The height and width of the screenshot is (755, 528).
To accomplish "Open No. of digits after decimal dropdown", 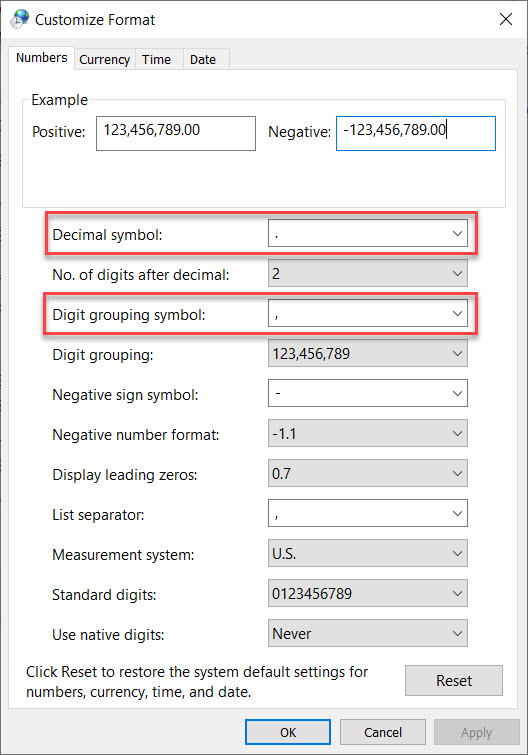I will tap(368, 273).
